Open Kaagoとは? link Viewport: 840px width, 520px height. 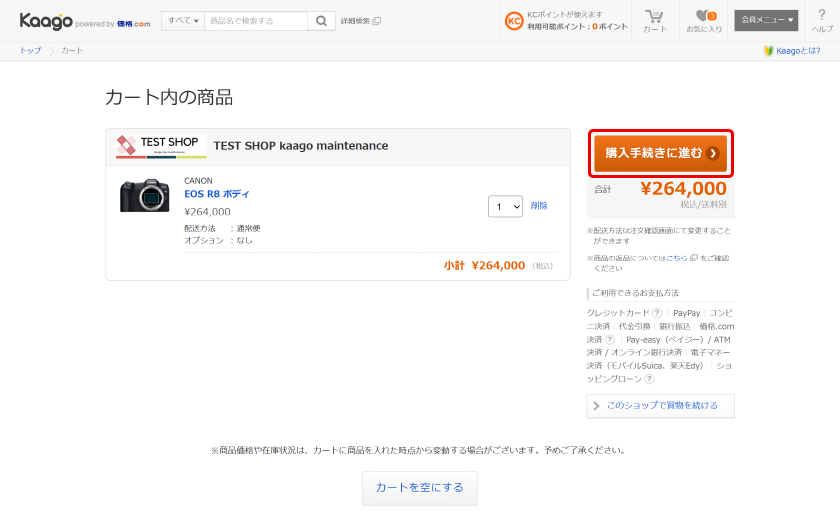tap(798, 51)
